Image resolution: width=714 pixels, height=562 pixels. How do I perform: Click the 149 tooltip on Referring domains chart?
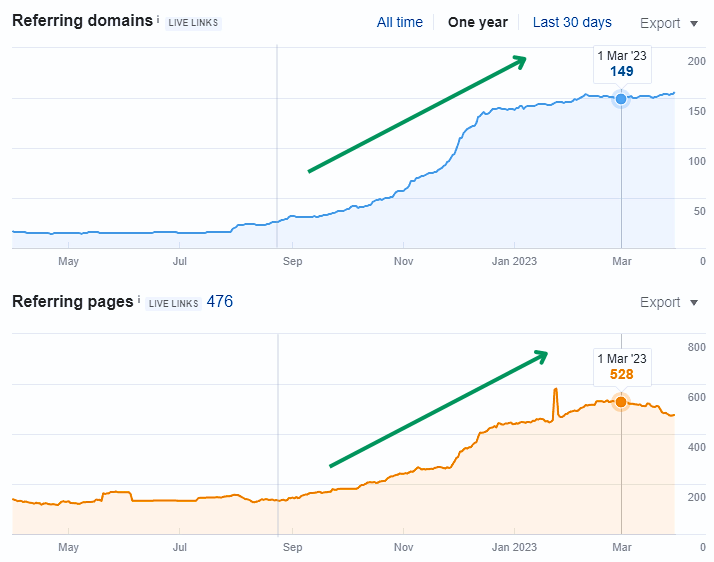tap(621, 65)
